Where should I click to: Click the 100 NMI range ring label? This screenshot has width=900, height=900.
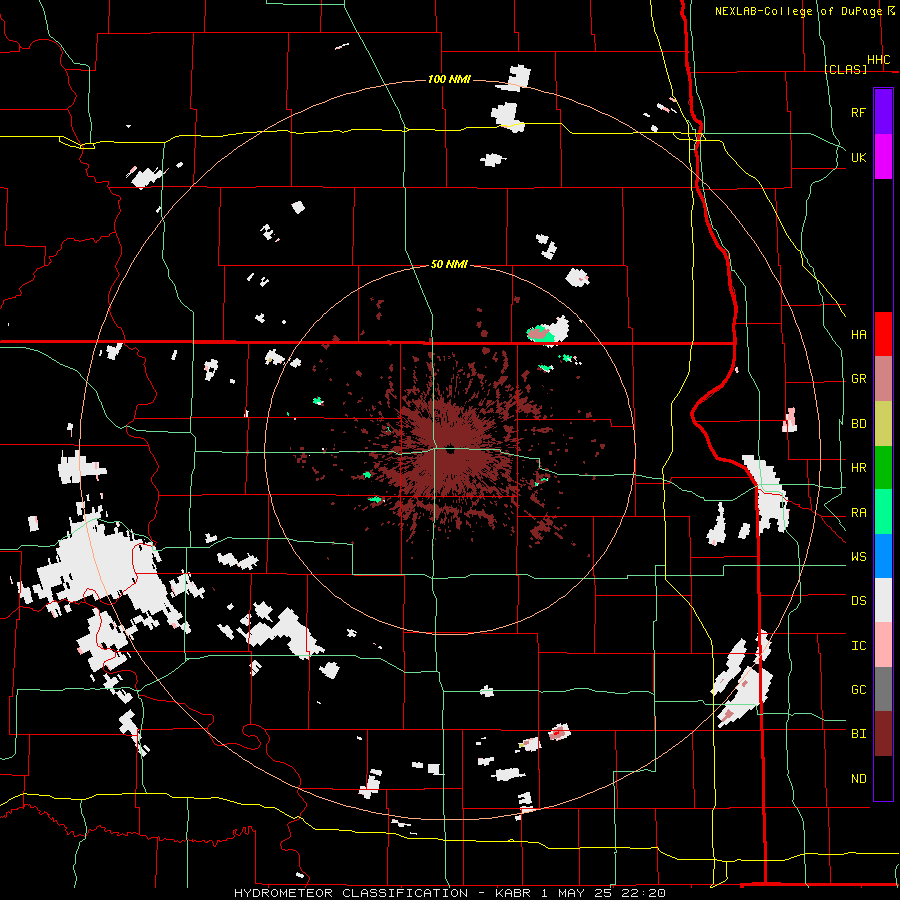449,79
